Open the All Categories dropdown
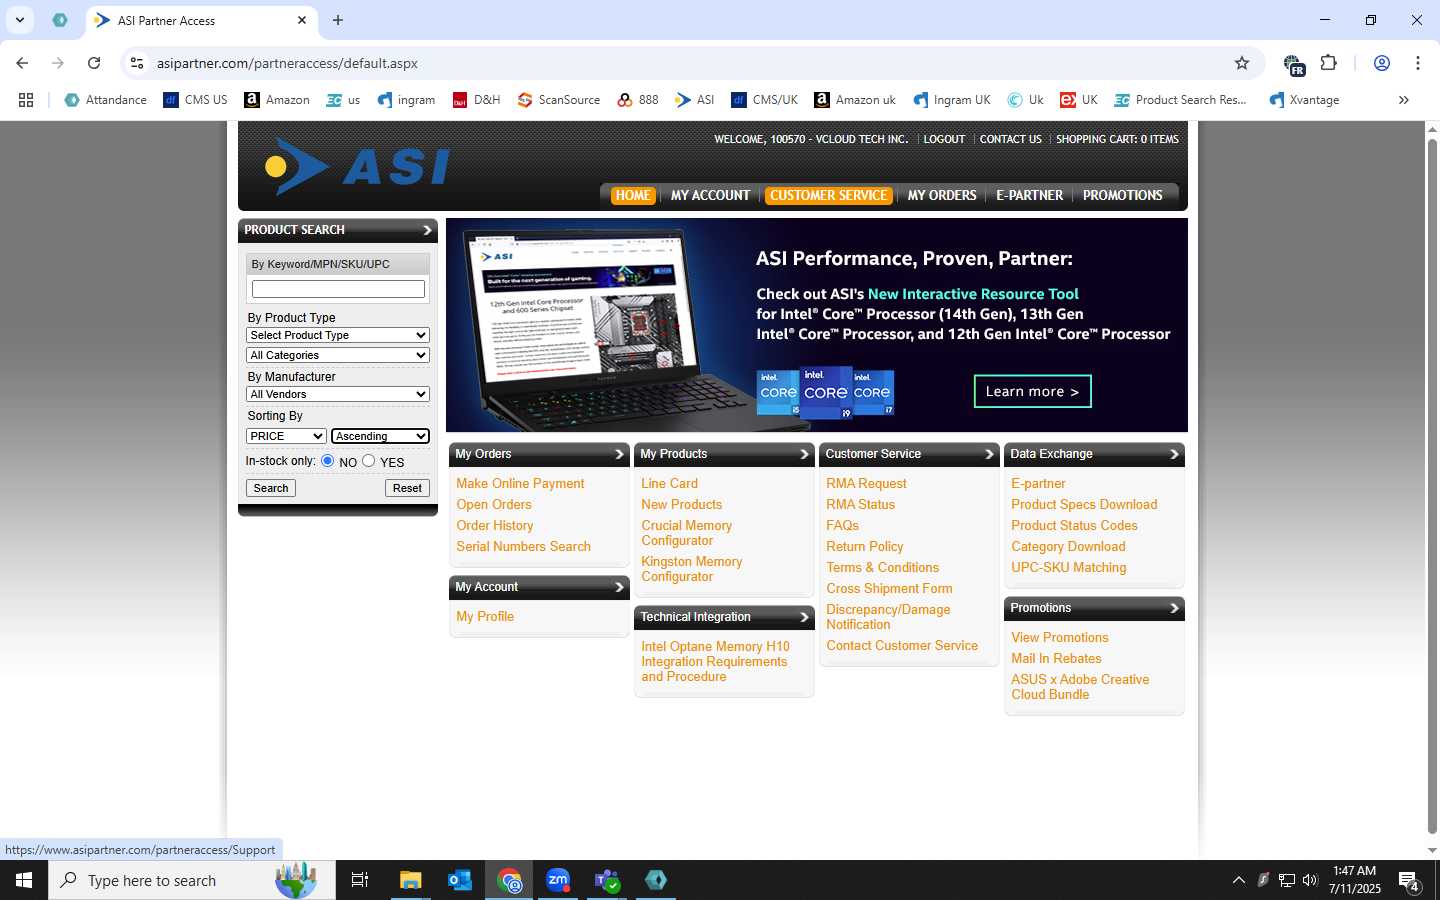 338,355
